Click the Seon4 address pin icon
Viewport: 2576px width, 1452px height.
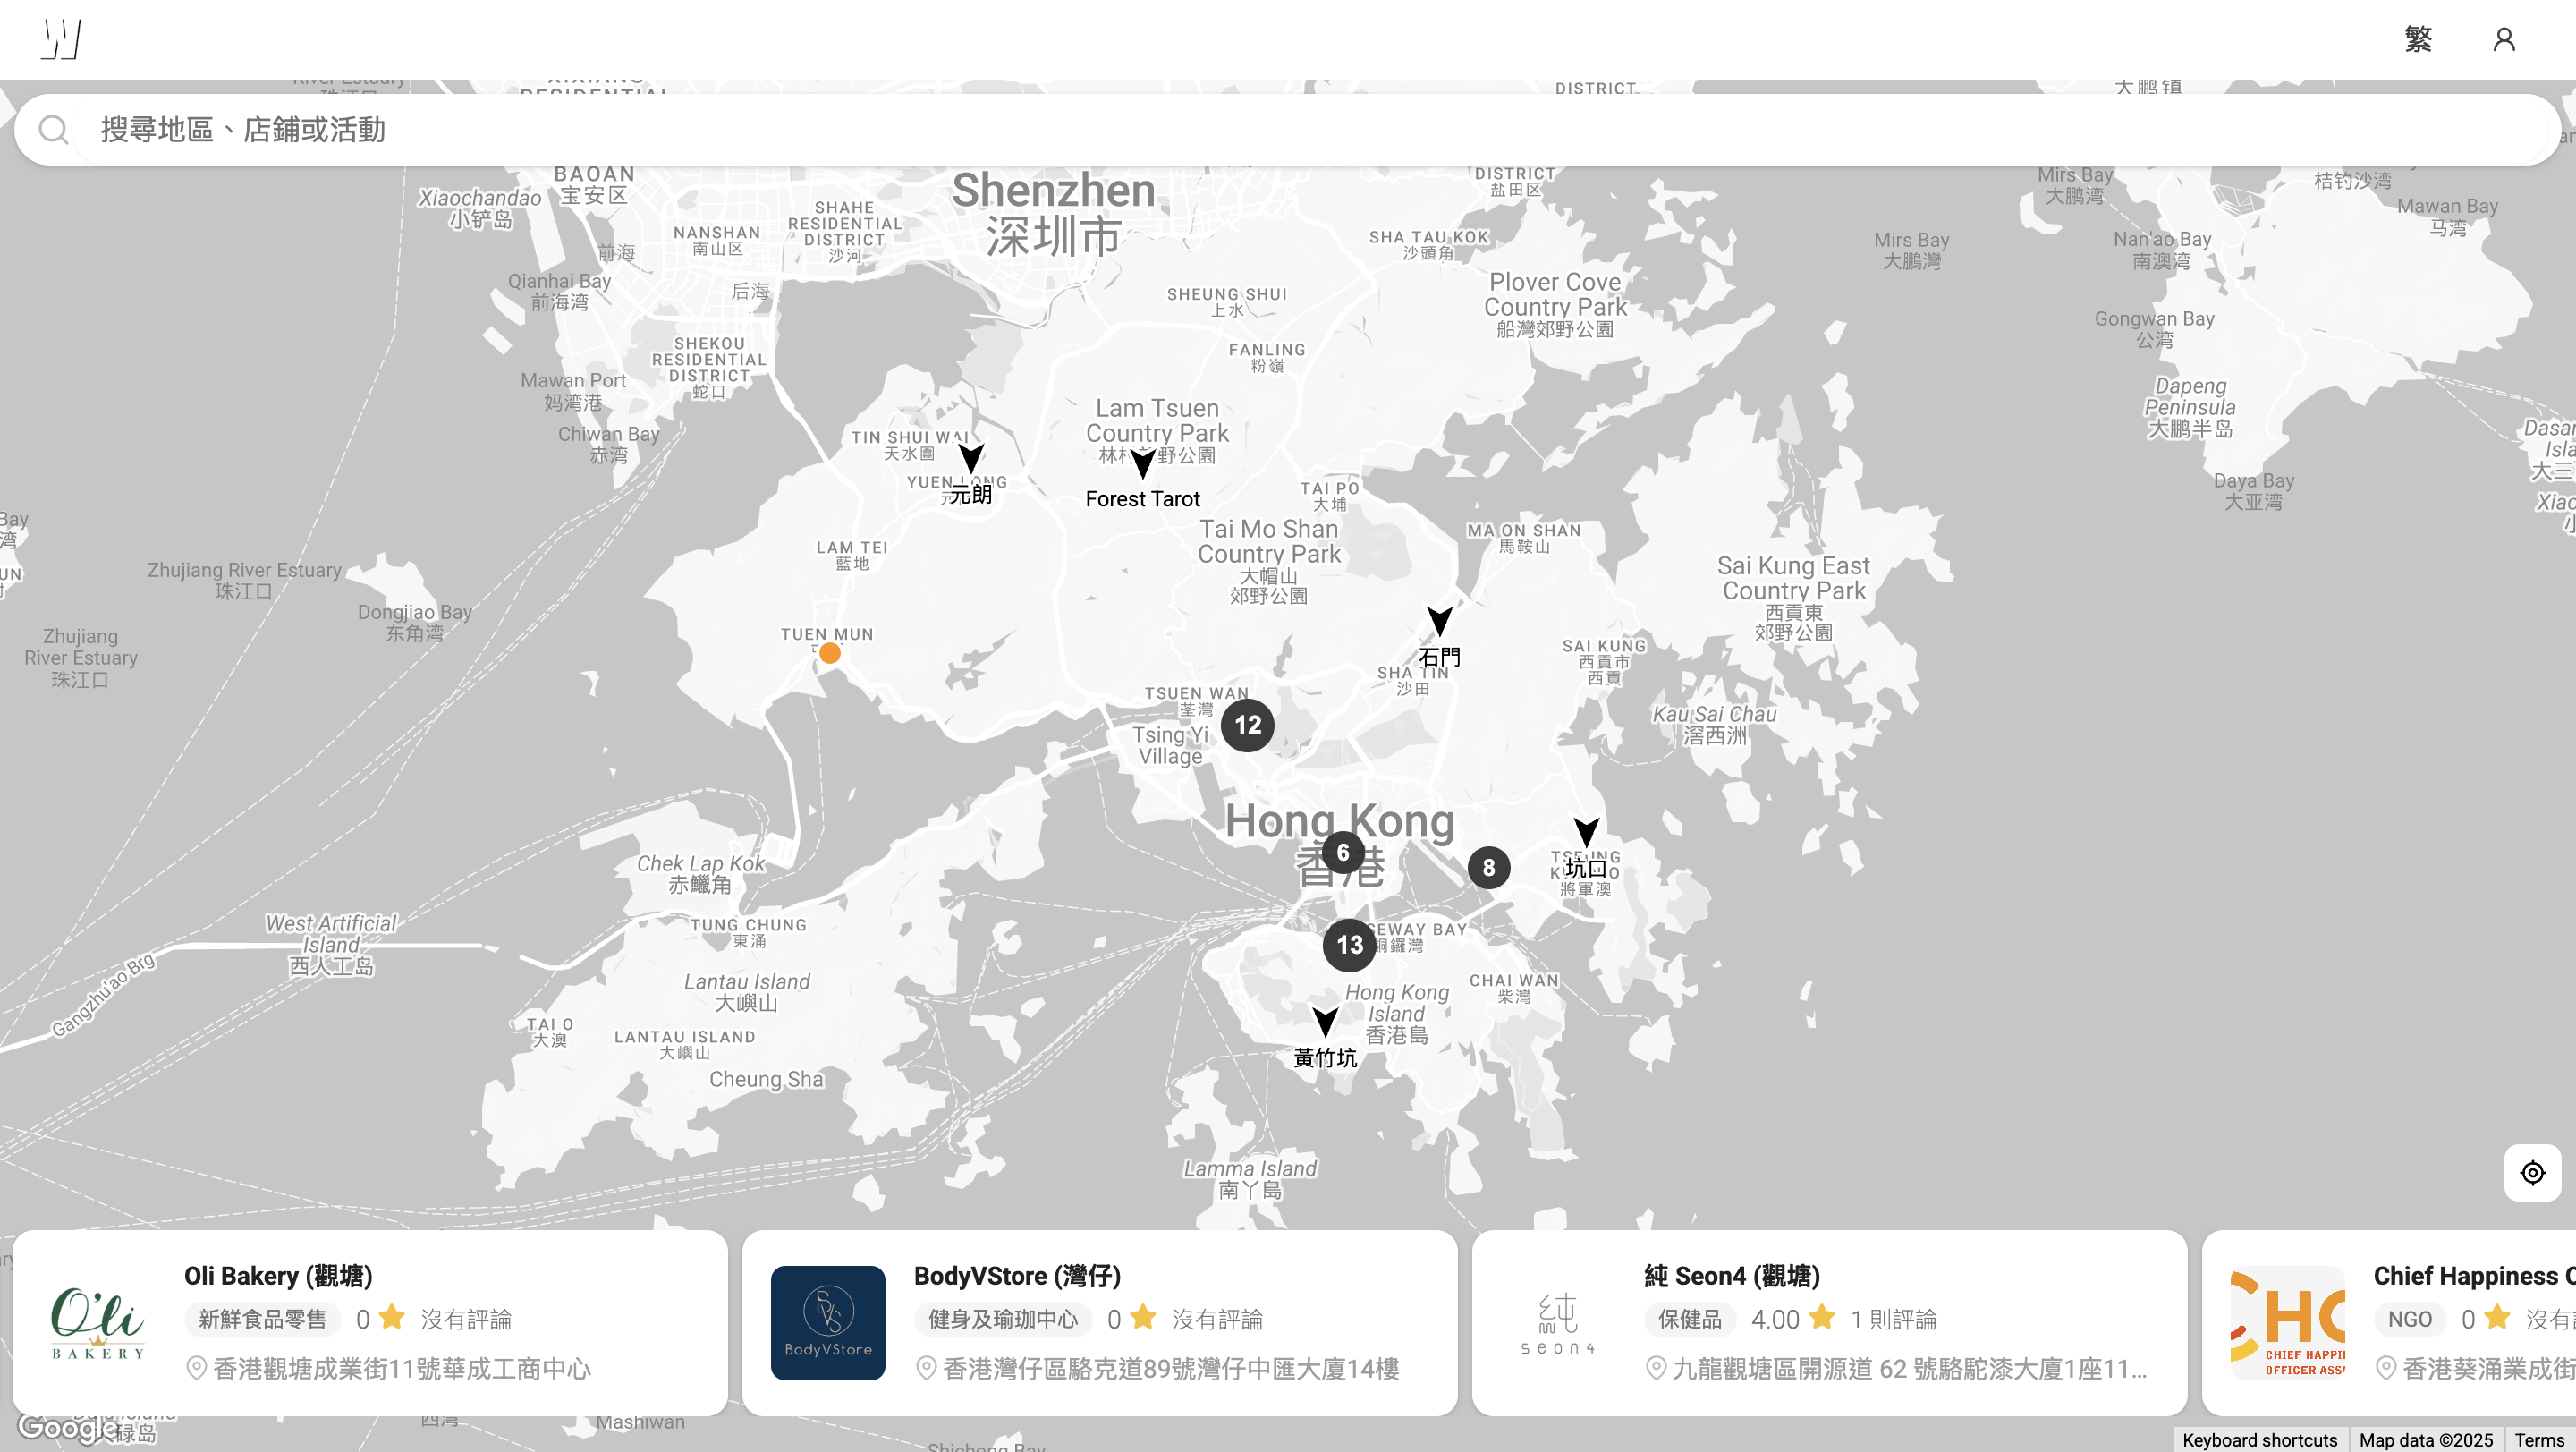(x=1656, y=1368)
